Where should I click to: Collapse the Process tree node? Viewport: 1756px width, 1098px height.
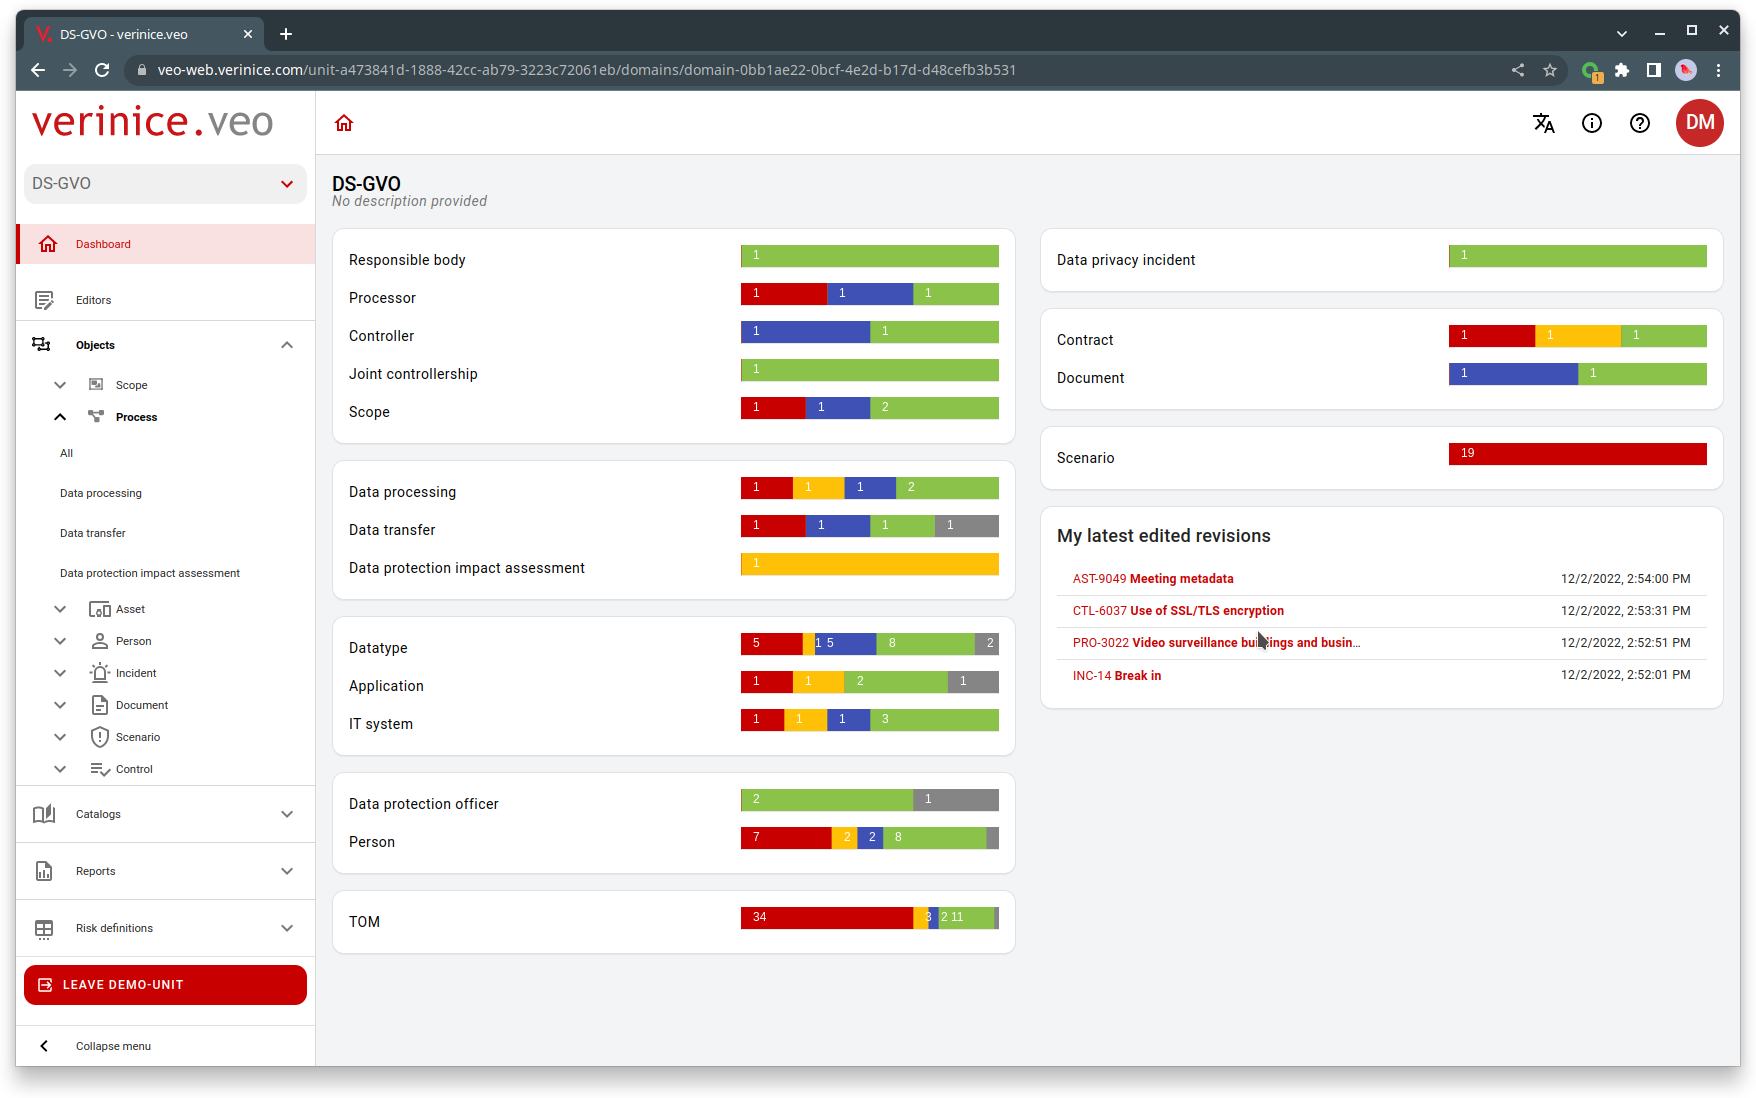coord(60,417)
